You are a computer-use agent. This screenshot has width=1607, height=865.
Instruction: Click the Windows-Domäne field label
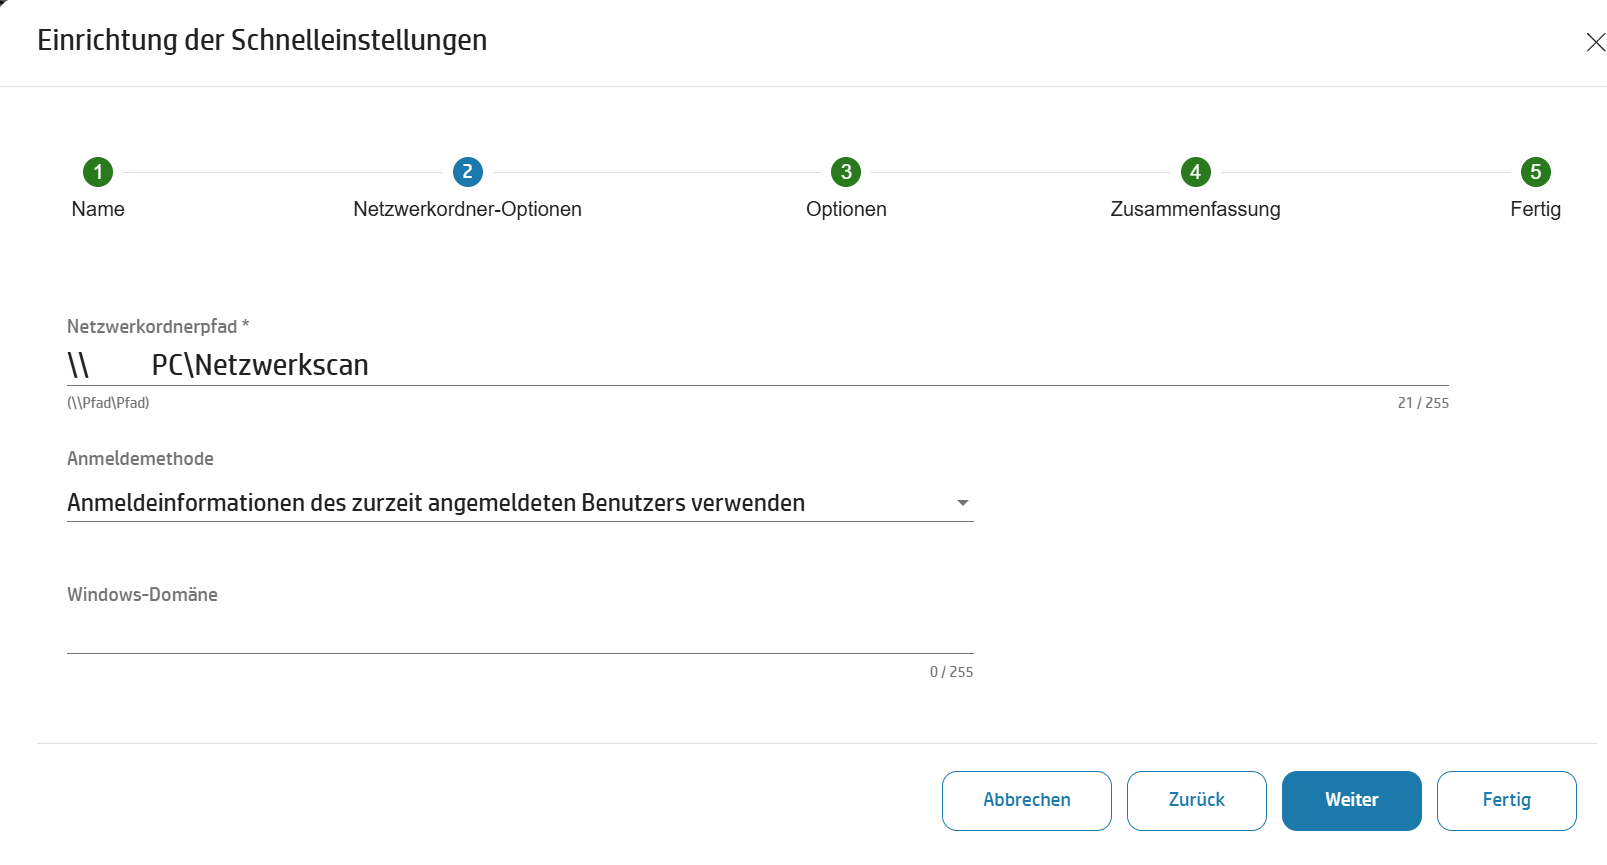pos(142,595)
